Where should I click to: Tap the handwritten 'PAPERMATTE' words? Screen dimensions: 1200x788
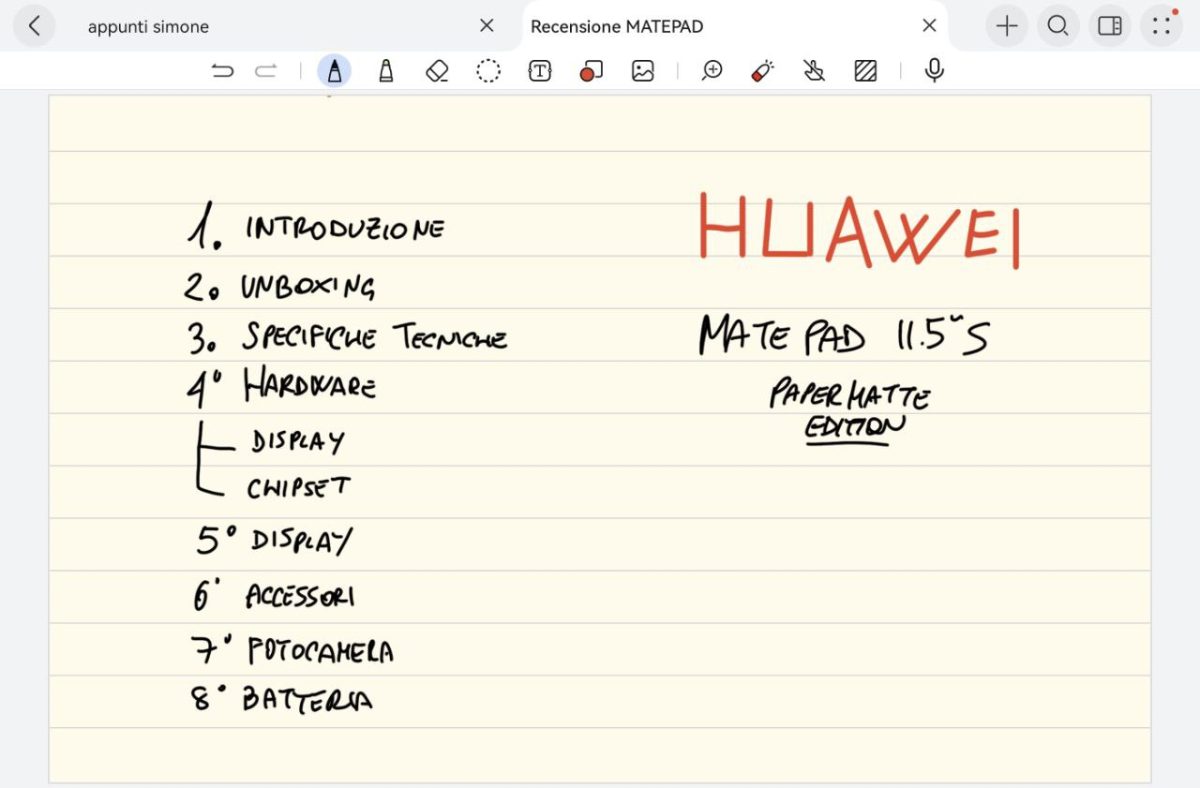[x=849, y=394]
